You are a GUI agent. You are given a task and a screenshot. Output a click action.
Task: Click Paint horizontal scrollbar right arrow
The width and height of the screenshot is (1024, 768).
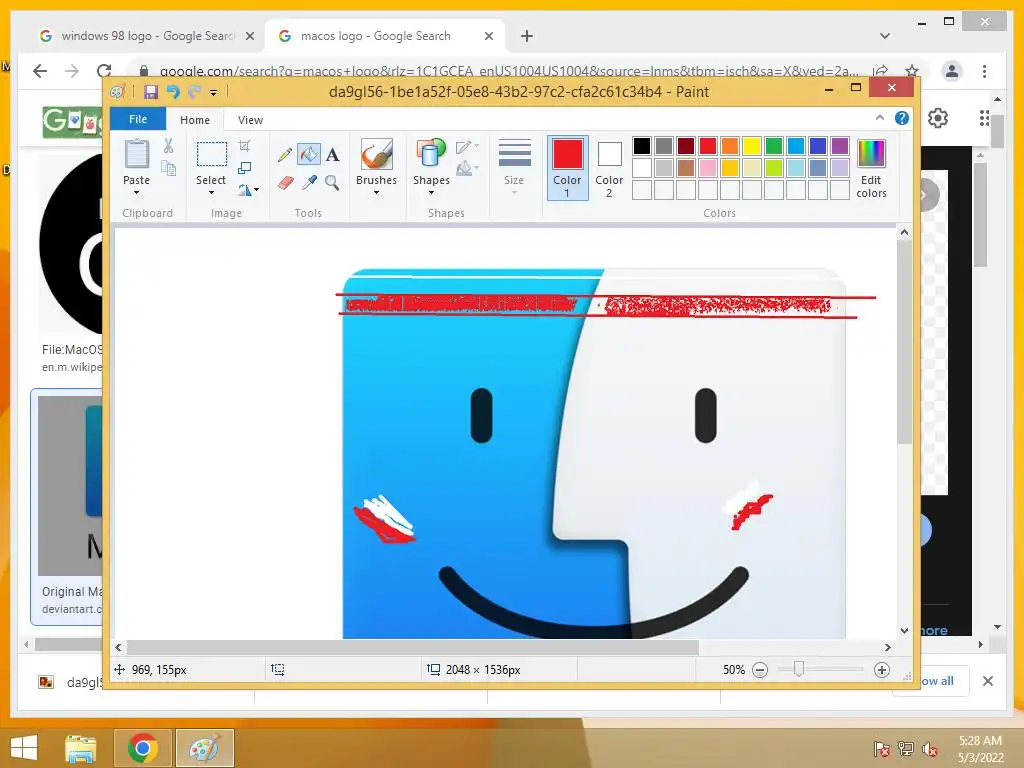coord(888,647)
